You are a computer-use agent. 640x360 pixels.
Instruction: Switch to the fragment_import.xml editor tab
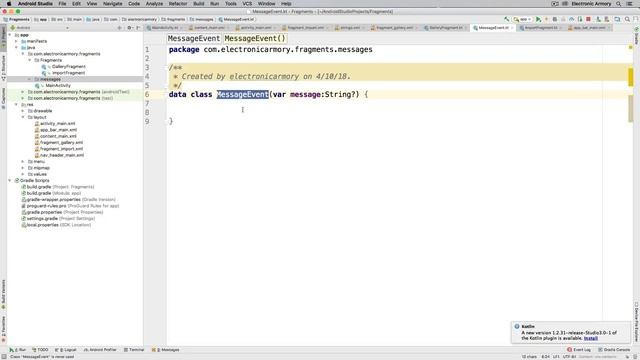click(x=305, y=28)
